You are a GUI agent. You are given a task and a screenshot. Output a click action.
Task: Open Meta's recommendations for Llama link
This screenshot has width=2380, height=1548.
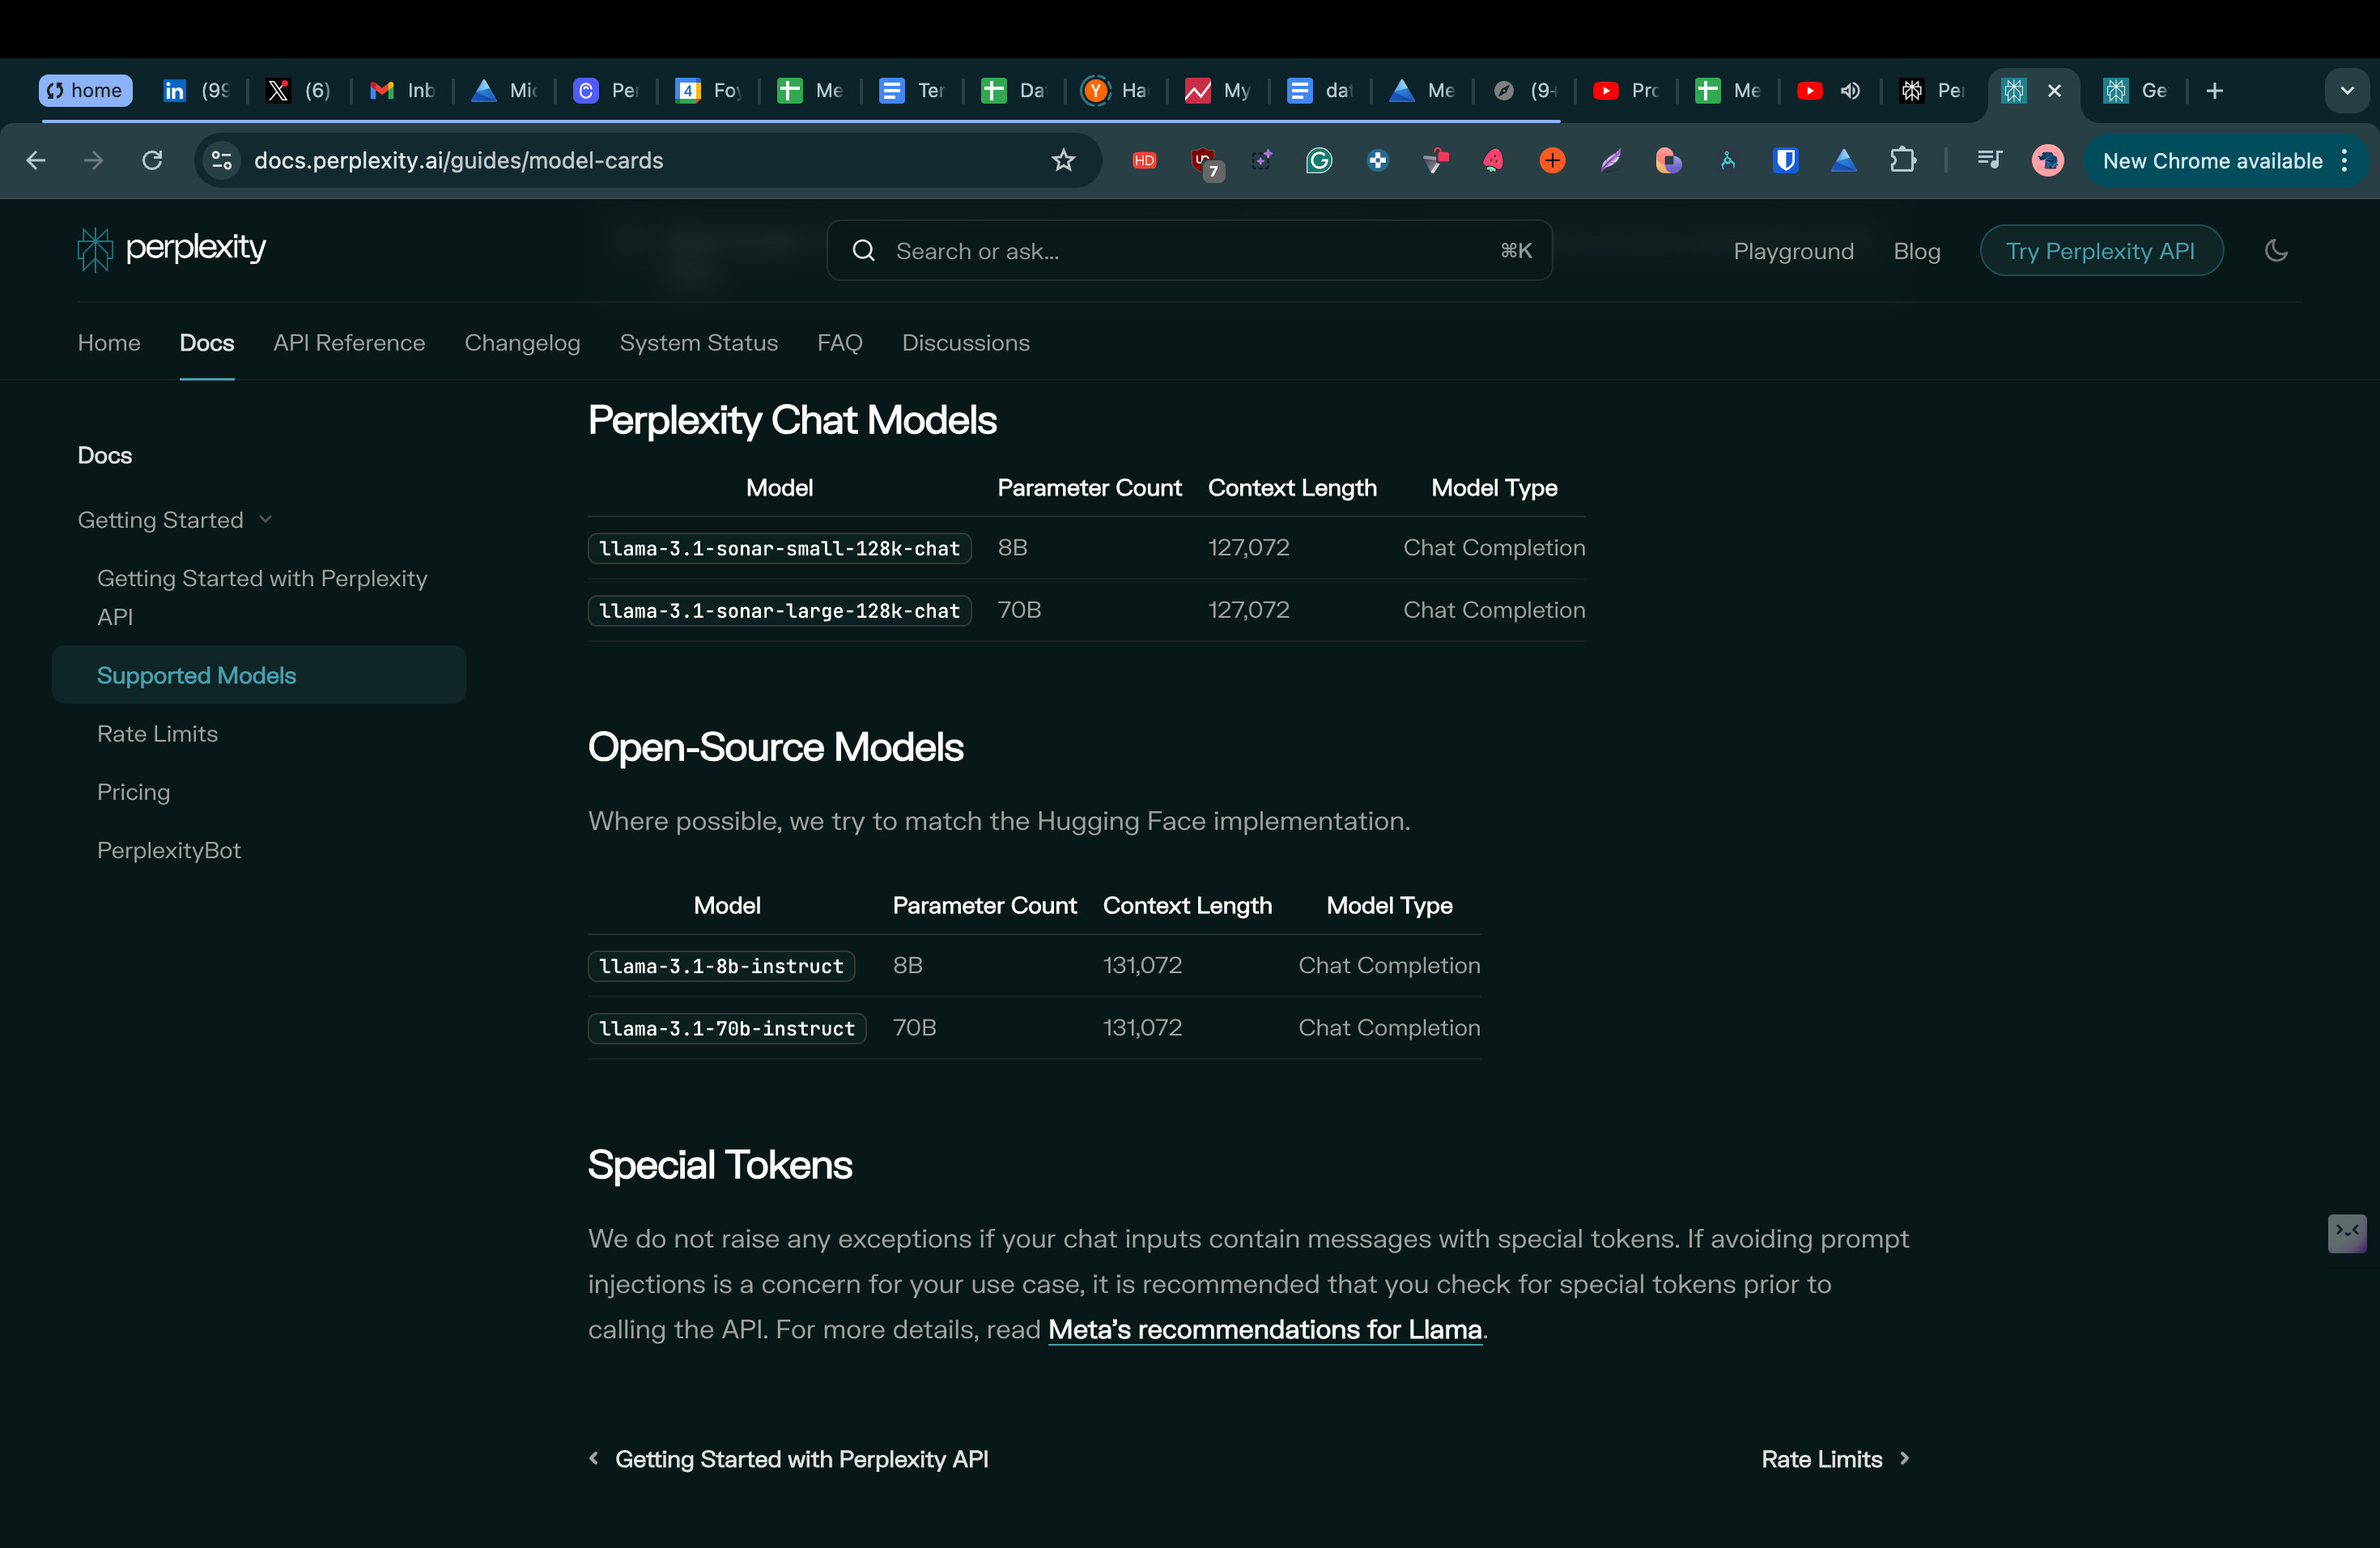coord(1265,1329)
